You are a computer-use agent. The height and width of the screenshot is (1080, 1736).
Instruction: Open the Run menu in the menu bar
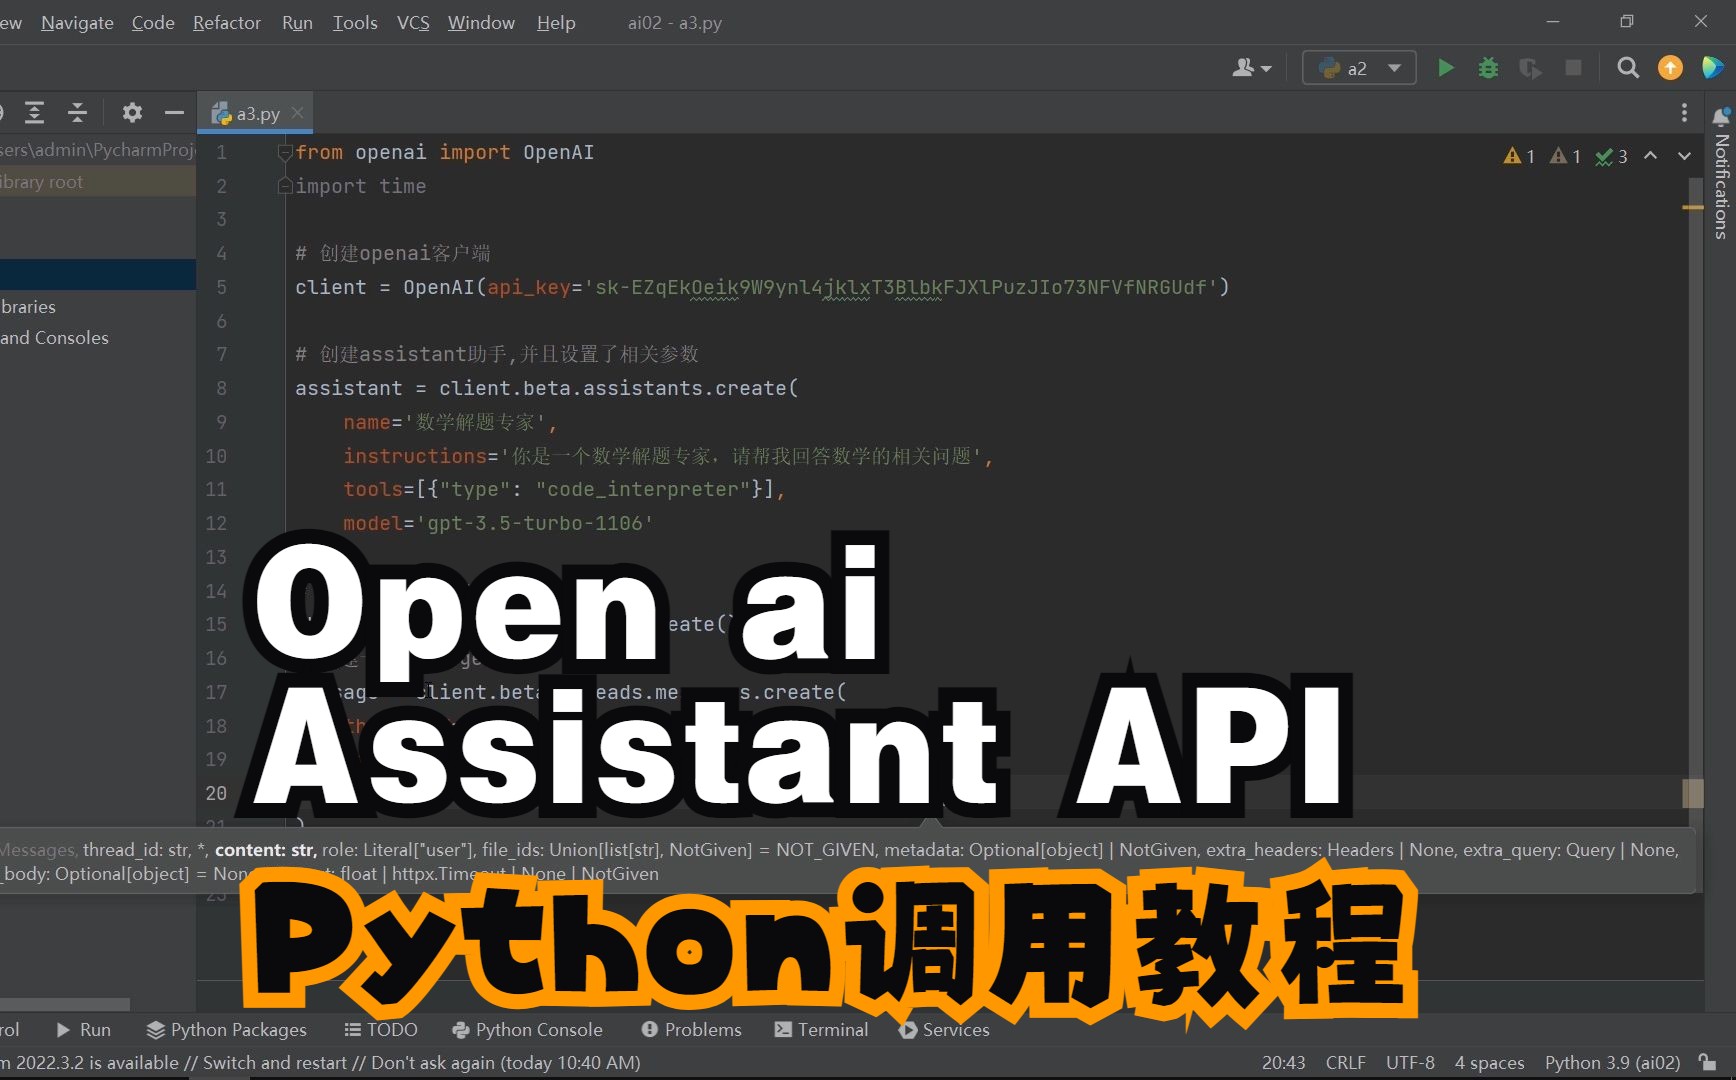coord(297,22)
